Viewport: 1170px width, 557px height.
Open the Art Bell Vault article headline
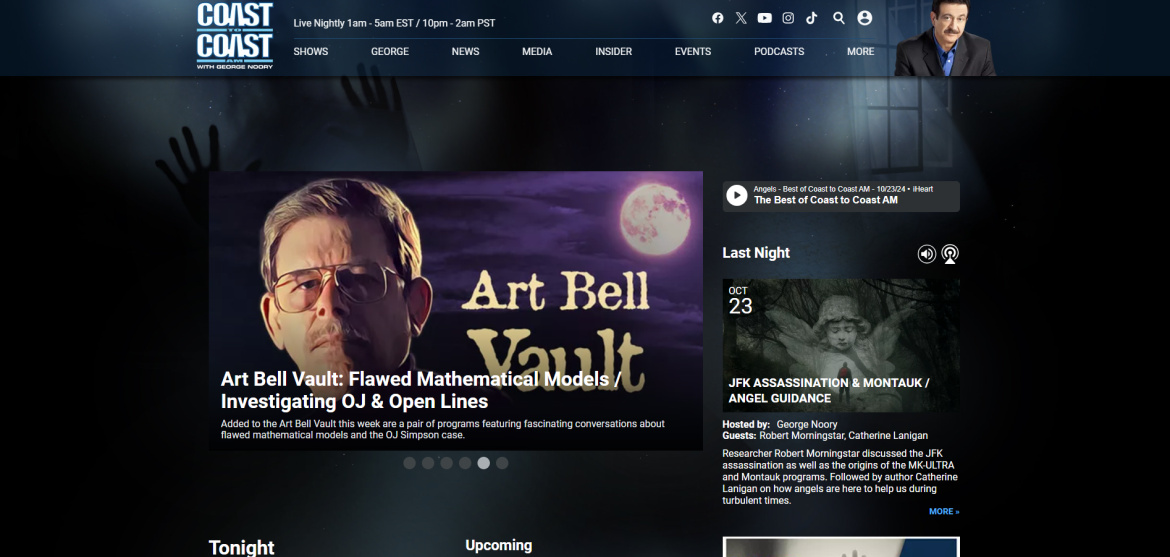click(421, 390)
